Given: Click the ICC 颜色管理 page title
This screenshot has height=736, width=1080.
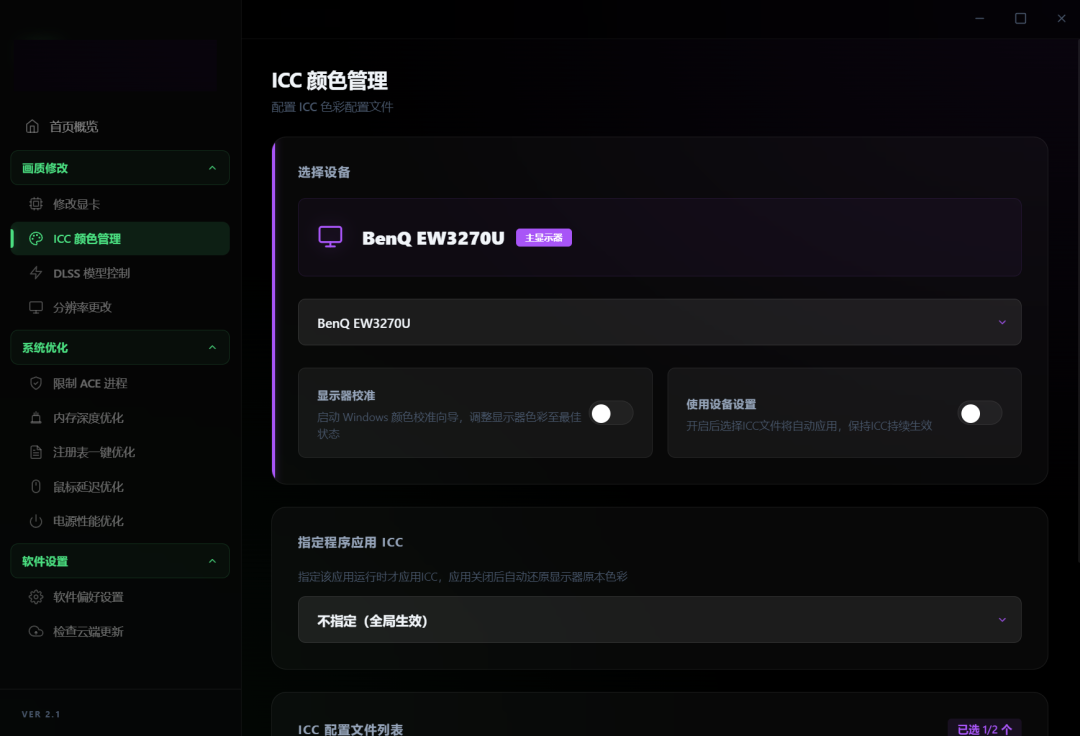Looking at the screenshot, I should (x=329, y=81).
